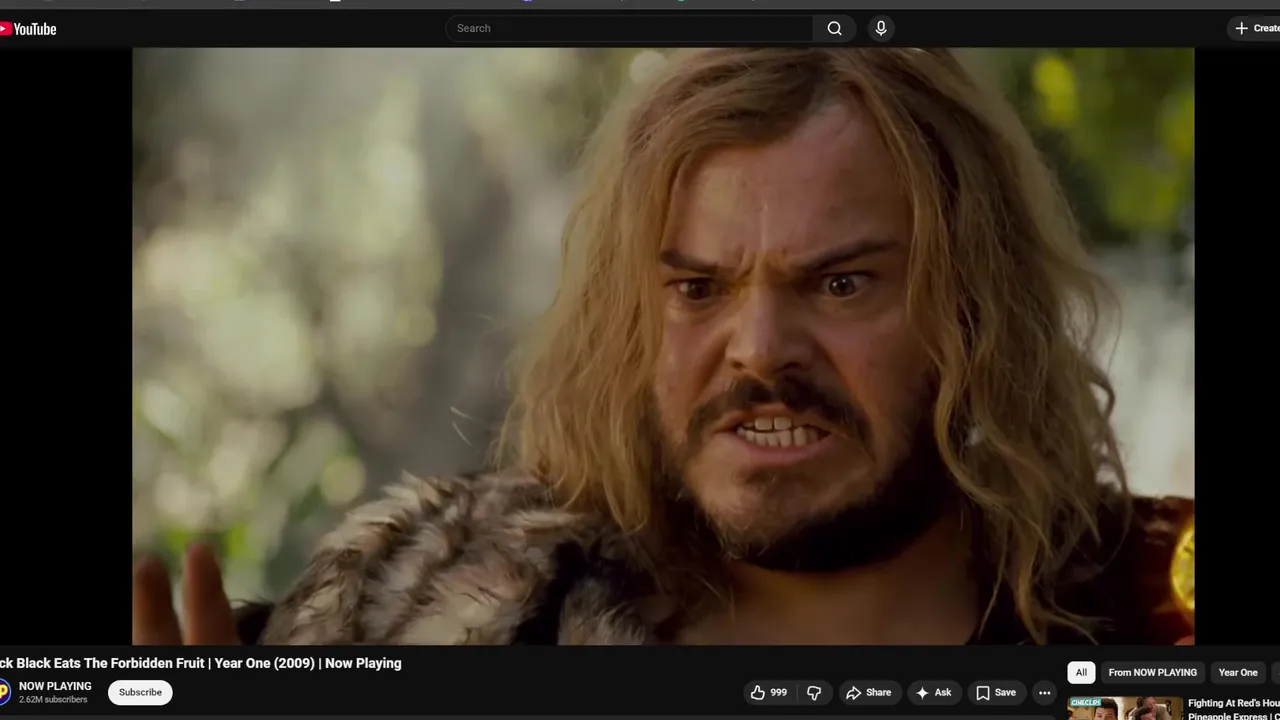Open Fighting At Red's House video thumbnail
Screen dimensions: 1280x720
1125,709
